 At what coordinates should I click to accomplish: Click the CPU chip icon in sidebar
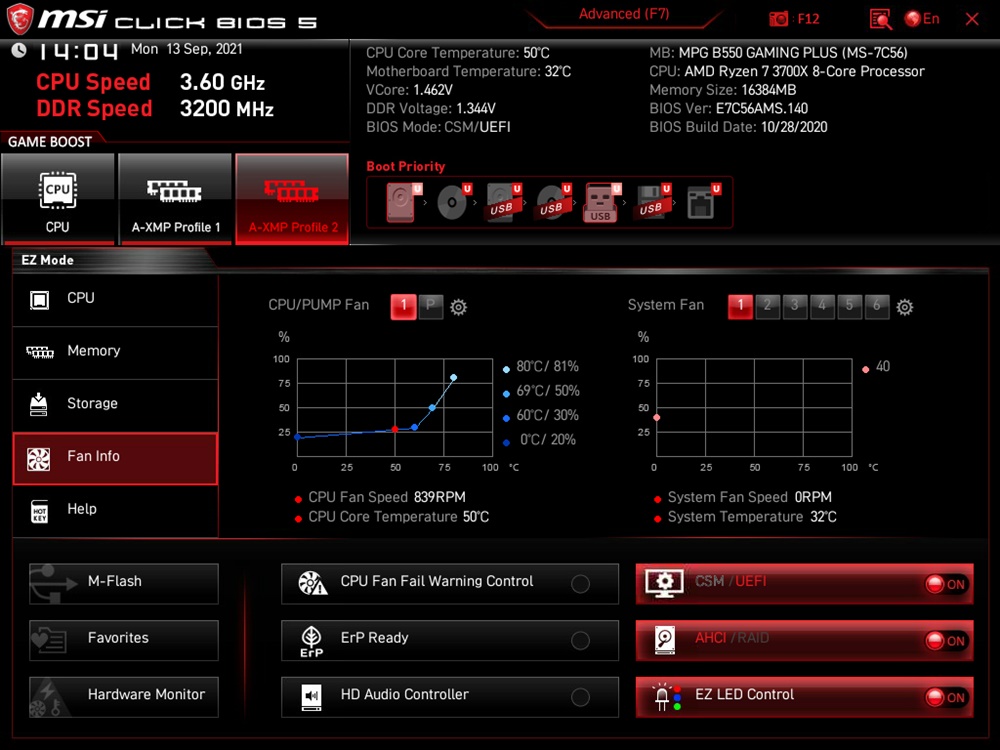point(40,300)
